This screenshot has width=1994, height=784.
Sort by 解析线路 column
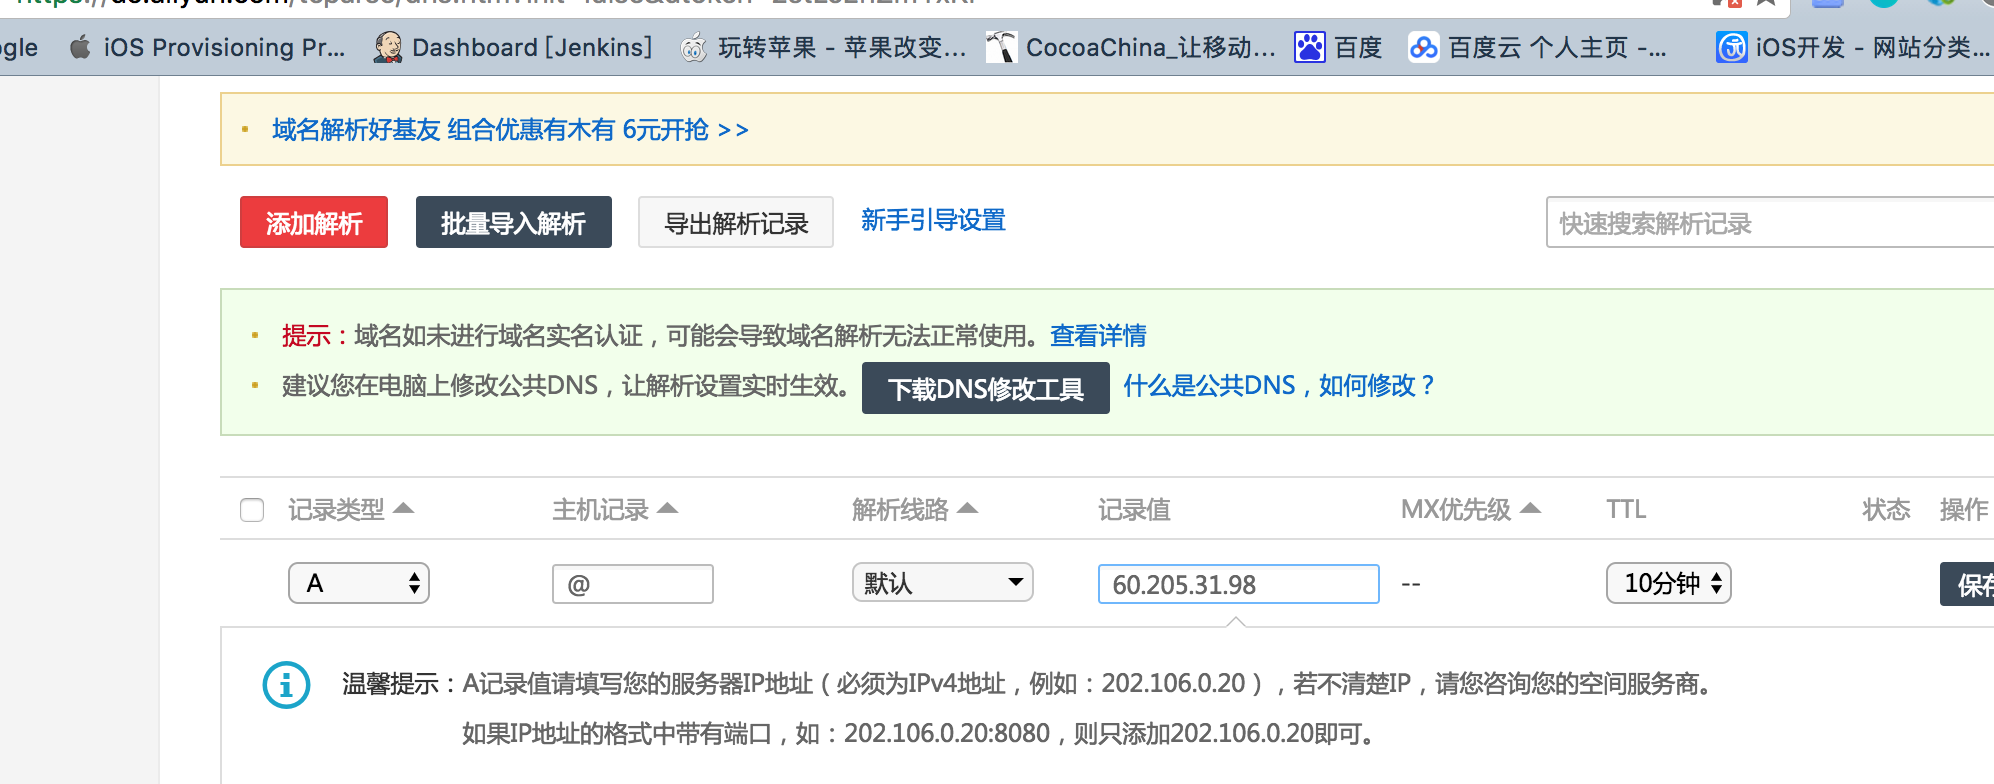(915, 510)
